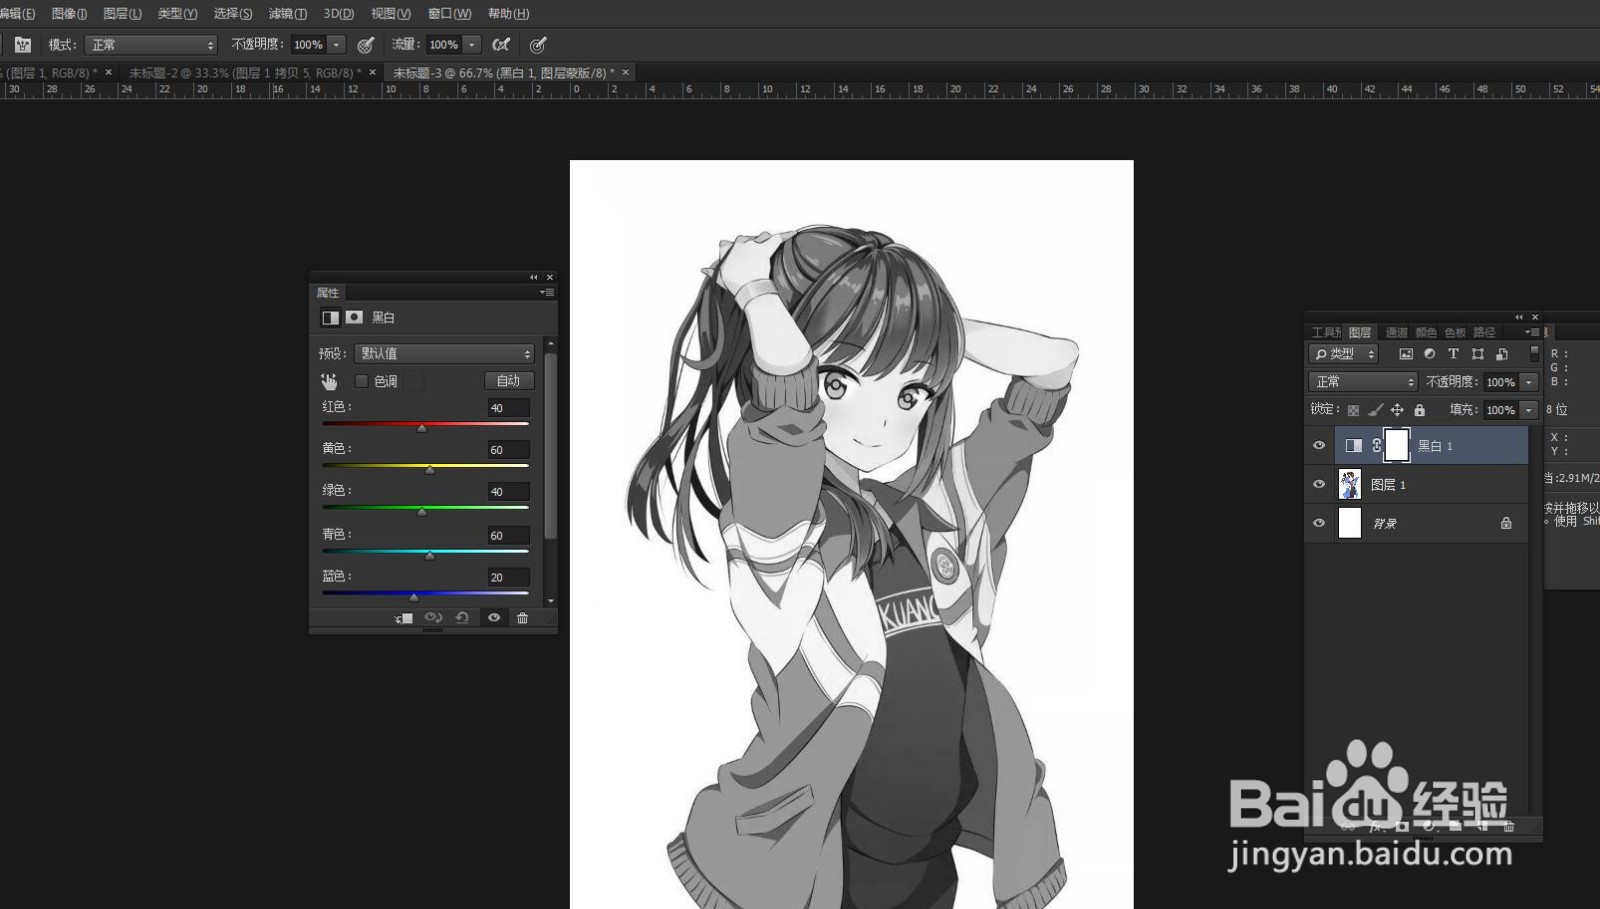Click the 自动 auto button
Image resolution: width=1600 pixels, height=909 pixels.
(x=509, y=381)
